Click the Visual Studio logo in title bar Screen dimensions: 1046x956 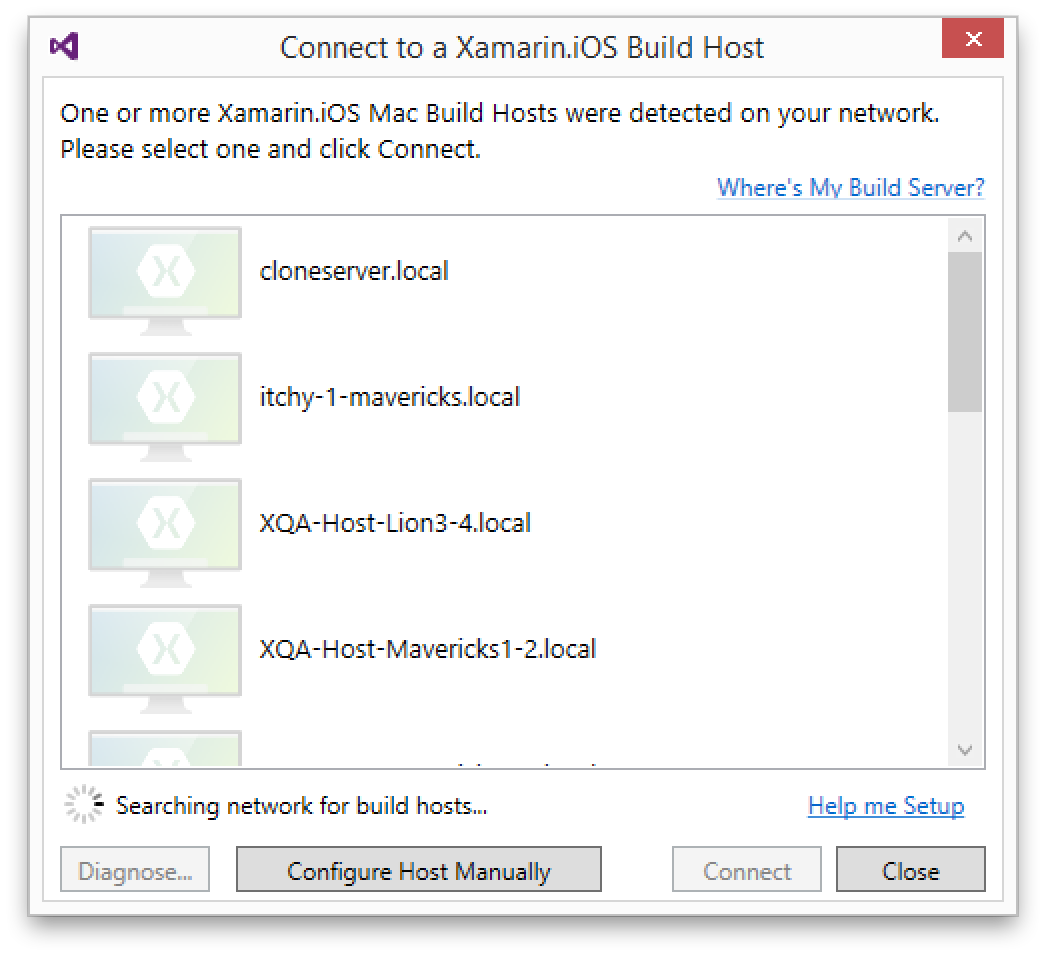tap(65, 46)
